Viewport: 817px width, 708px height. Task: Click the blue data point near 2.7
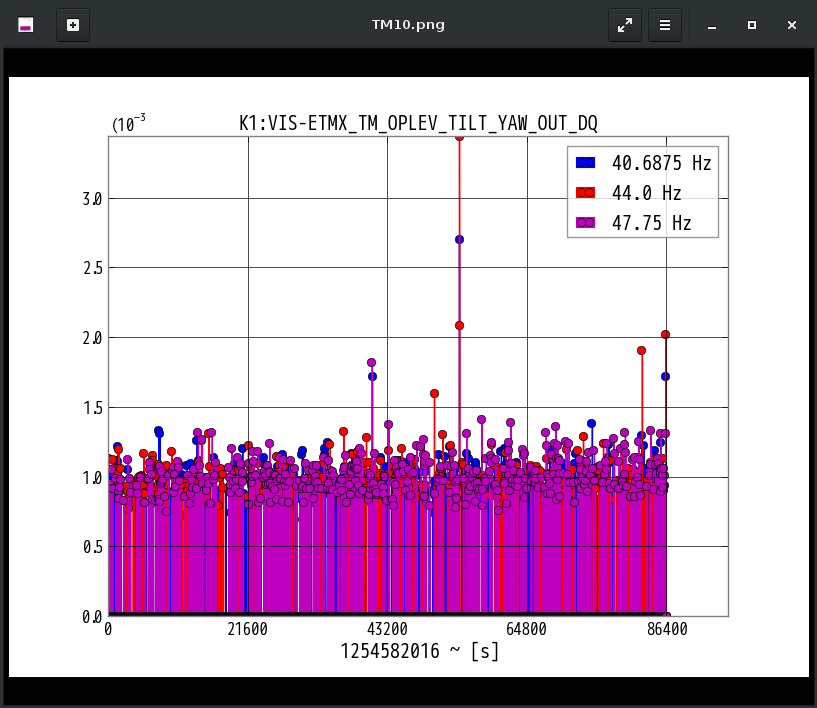pyautogui.click(x=460, y=240)
